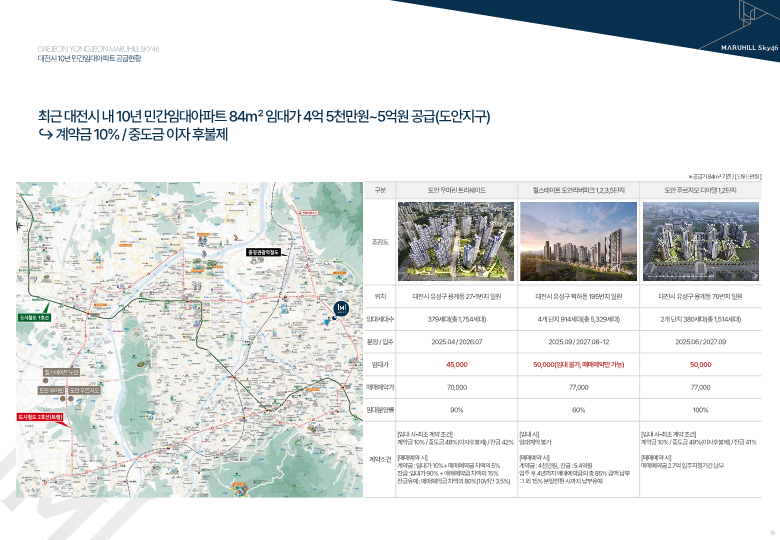The width and height of the screenshot is (780, 540).
Task: Click location cell '대전시 유성구 용계동 27-1번지 일원'
Action: tap(457, 296)
